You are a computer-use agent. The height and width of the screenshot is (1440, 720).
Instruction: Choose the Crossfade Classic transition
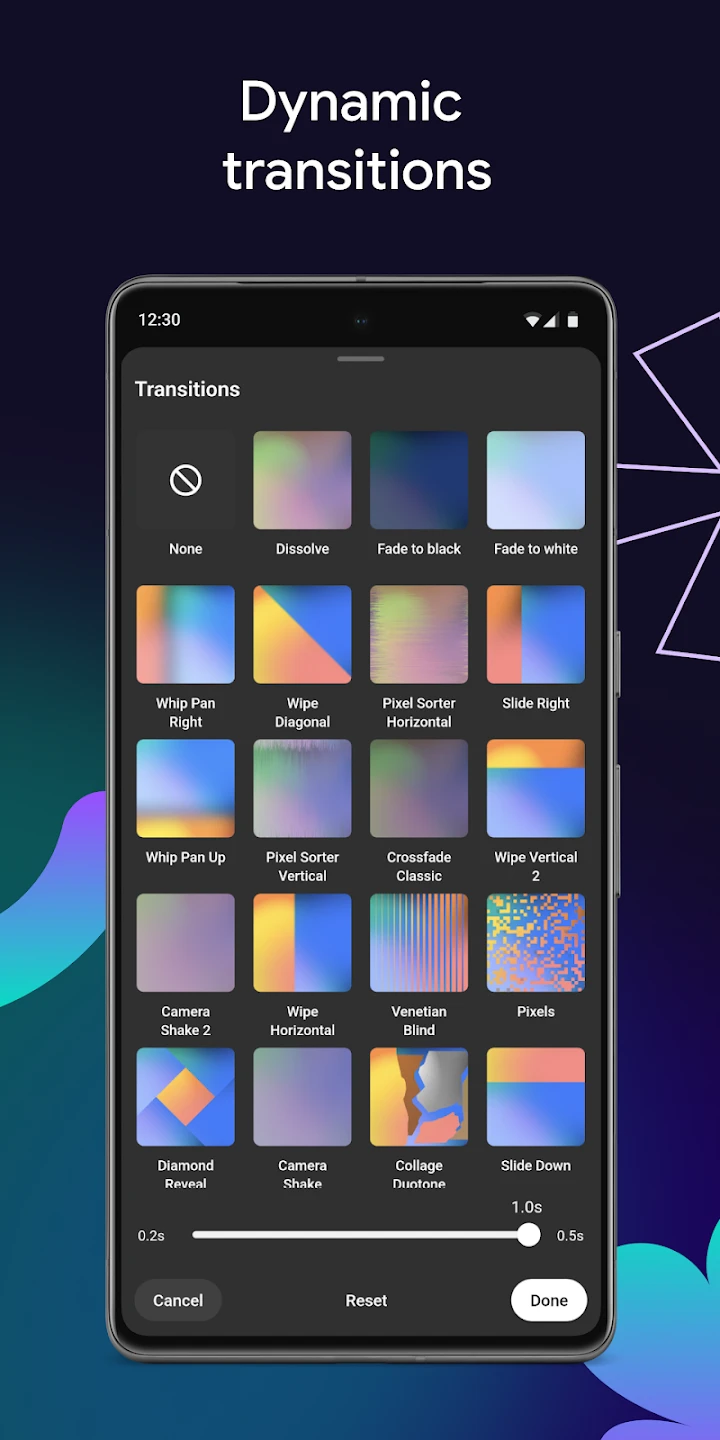[419, 789]
